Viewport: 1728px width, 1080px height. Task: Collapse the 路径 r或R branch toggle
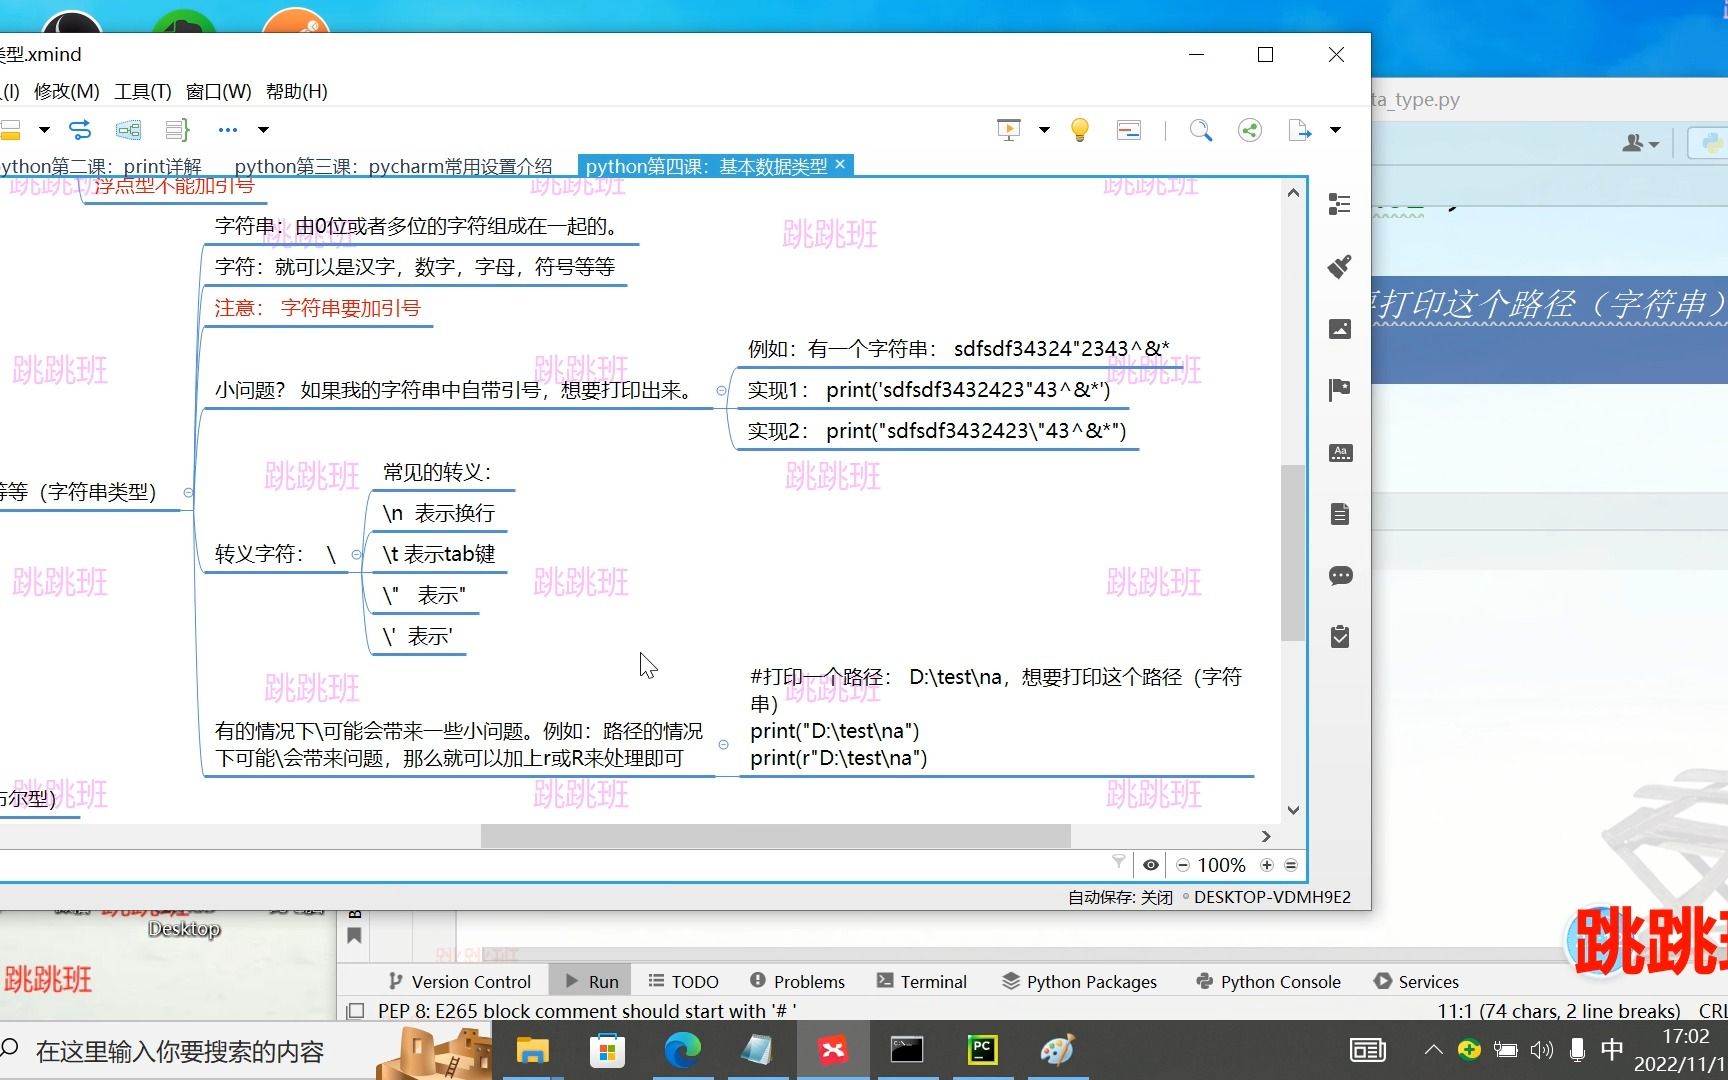724,745
